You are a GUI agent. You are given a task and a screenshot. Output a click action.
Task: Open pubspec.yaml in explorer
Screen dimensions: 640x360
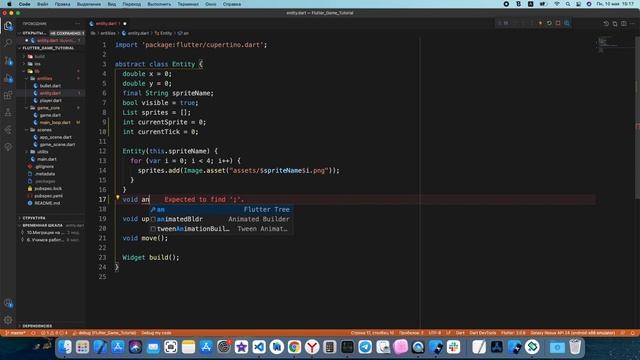tap(48, 196)
